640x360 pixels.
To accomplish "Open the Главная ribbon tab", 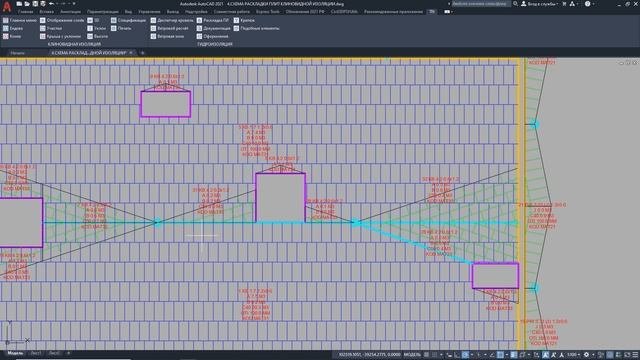I will [x=25, y=12].
